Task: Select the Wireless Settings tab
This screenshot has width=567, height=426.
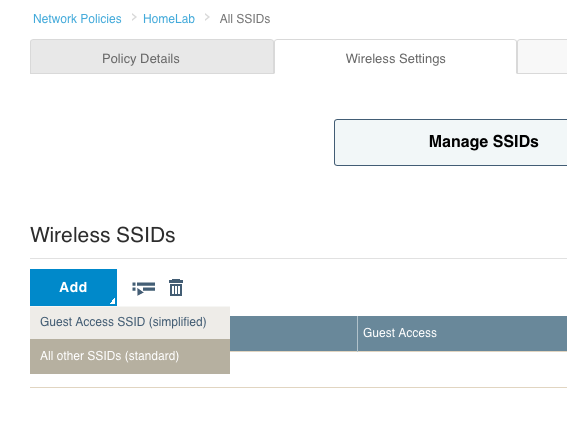Action: tap(395, 58)
